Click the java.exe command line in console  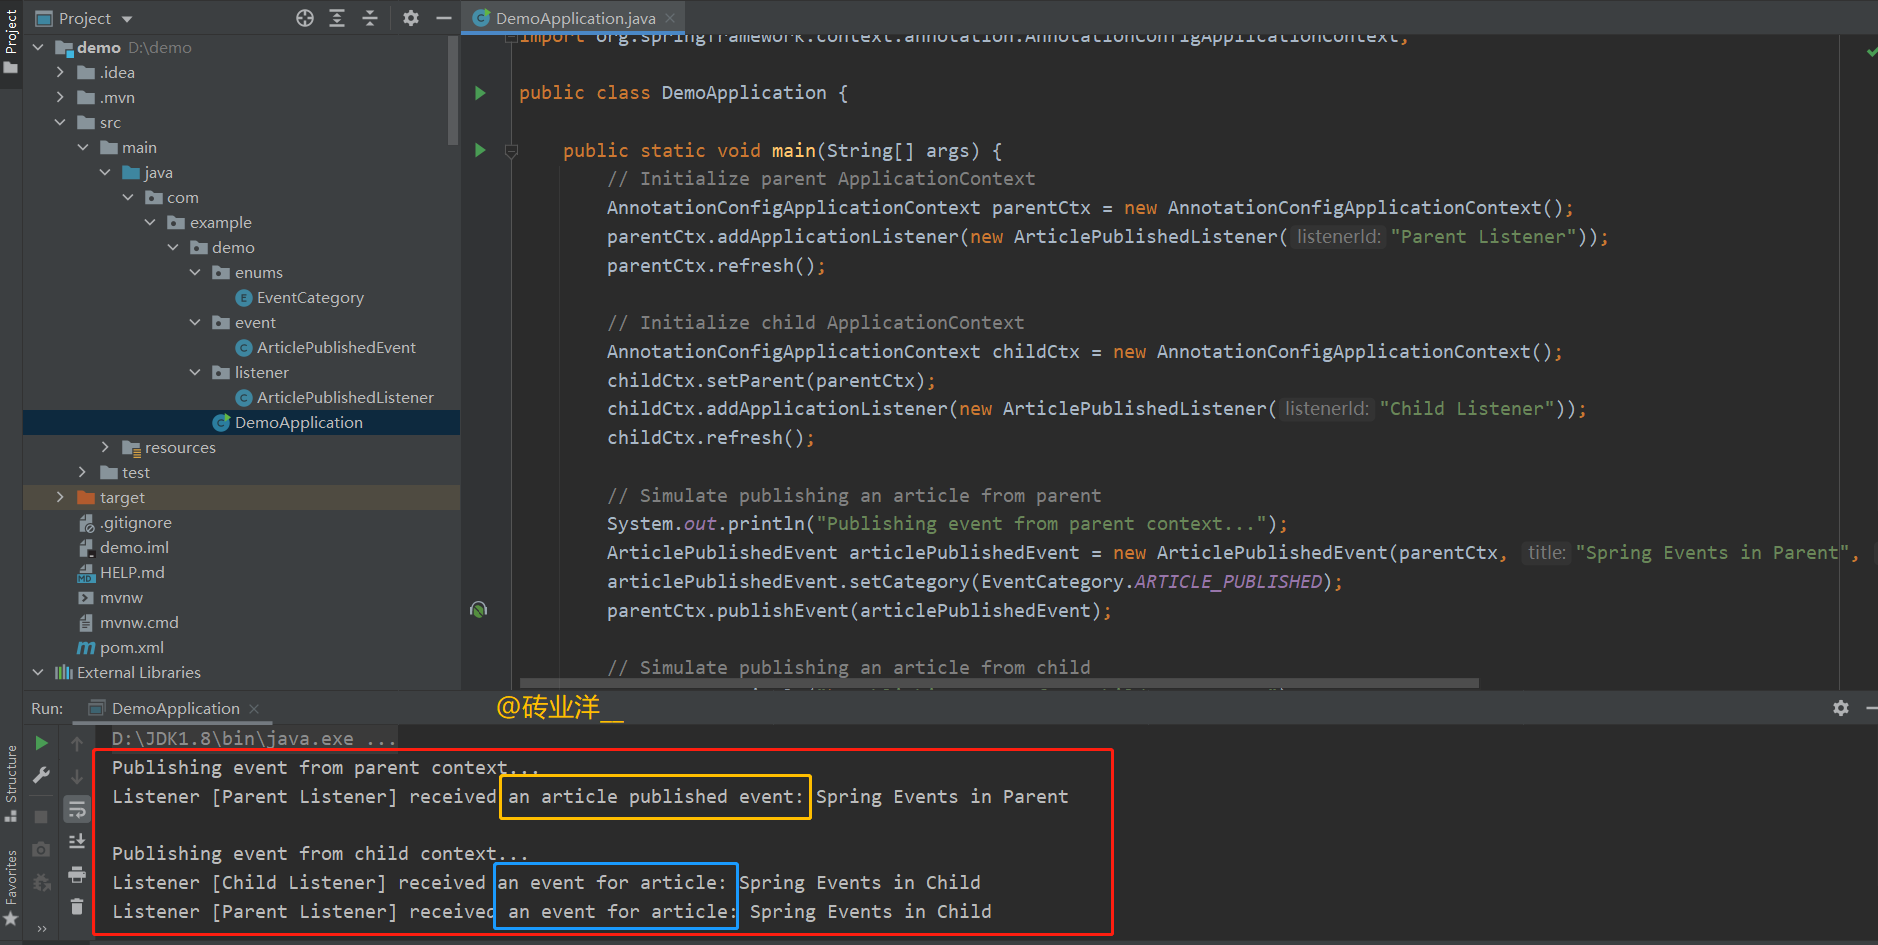(x=253, y=739)
